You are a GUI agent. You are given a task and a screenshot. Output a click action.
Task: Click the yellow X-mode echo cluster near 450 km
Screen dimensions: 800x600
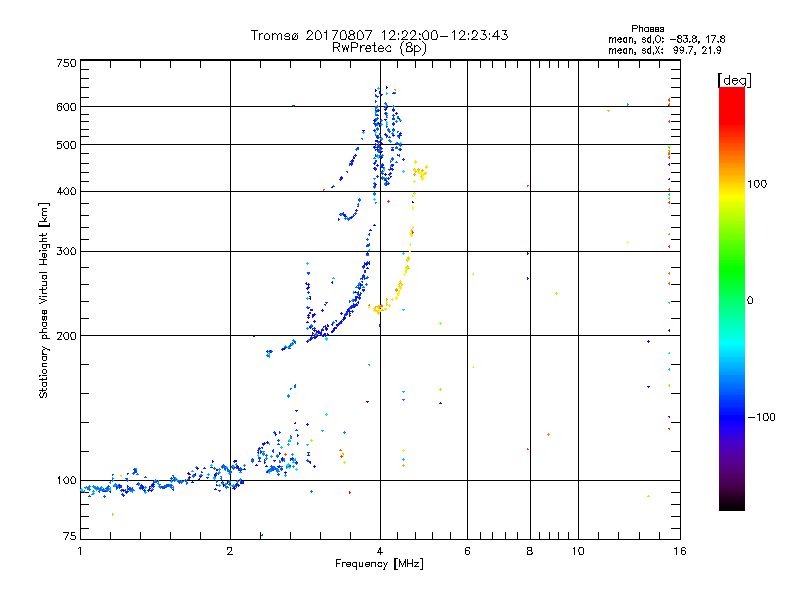point(420,171)
